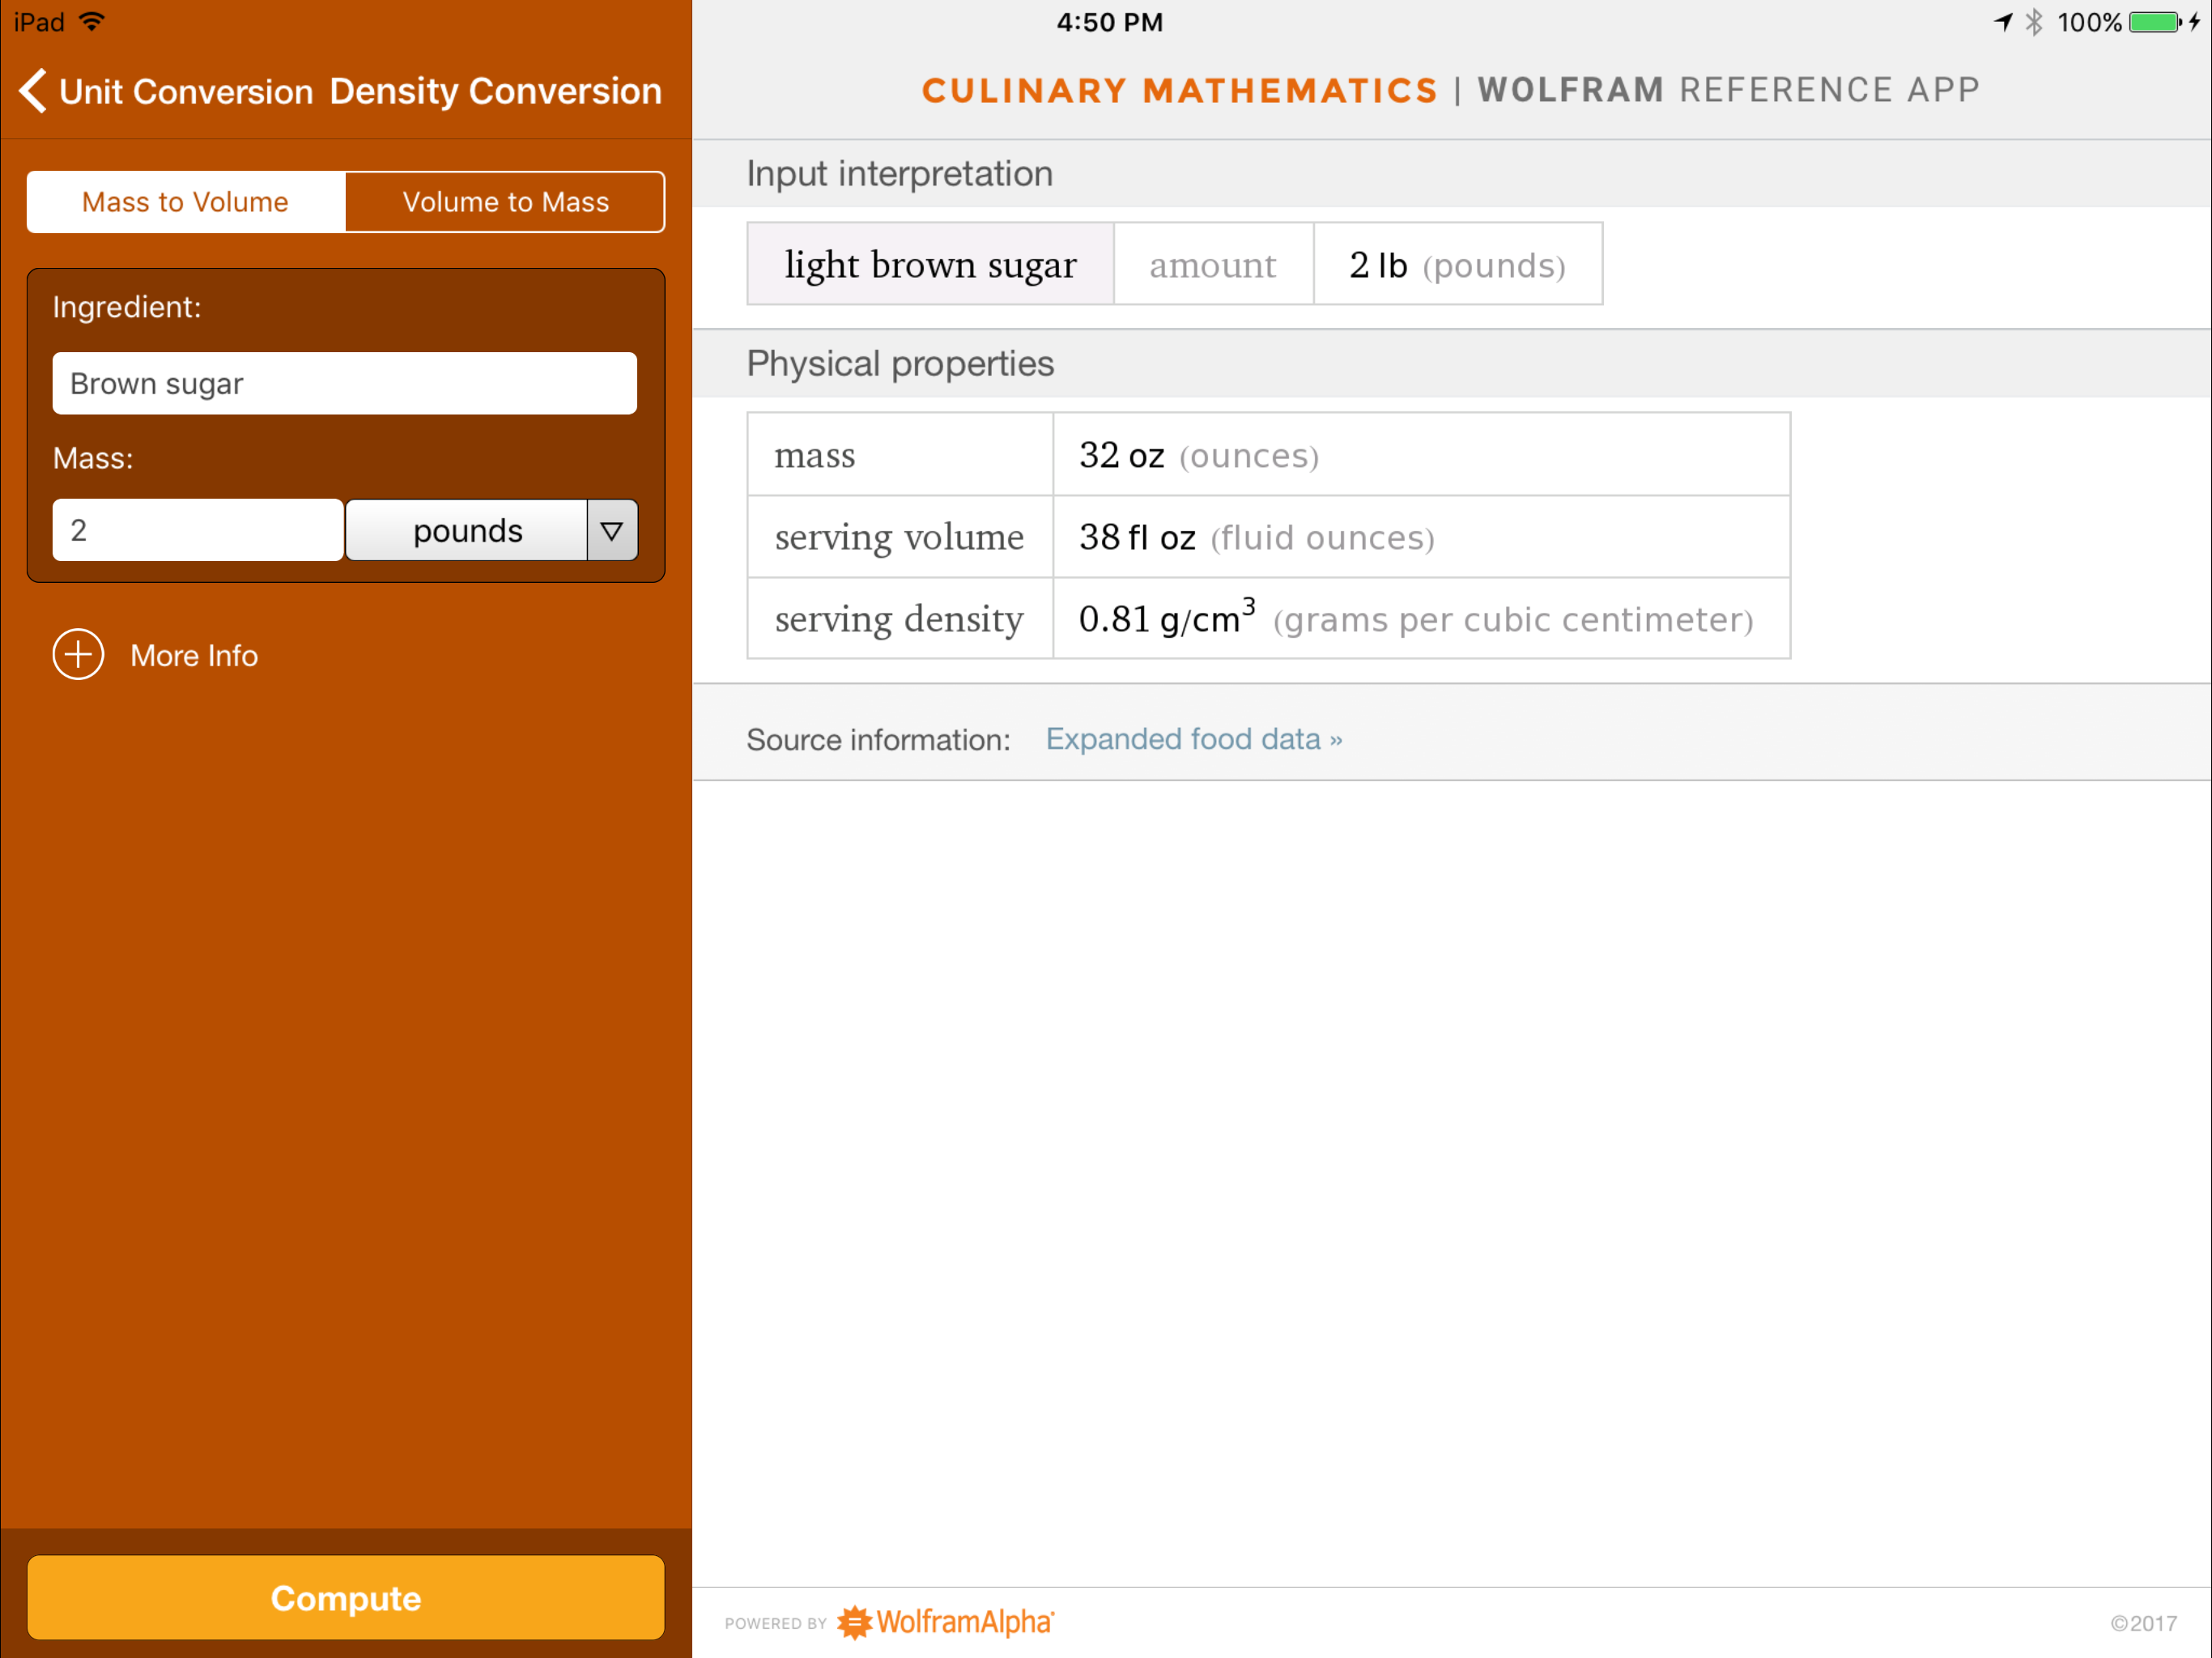Click the WolframAlpha logo in footer

point(945,1621)
